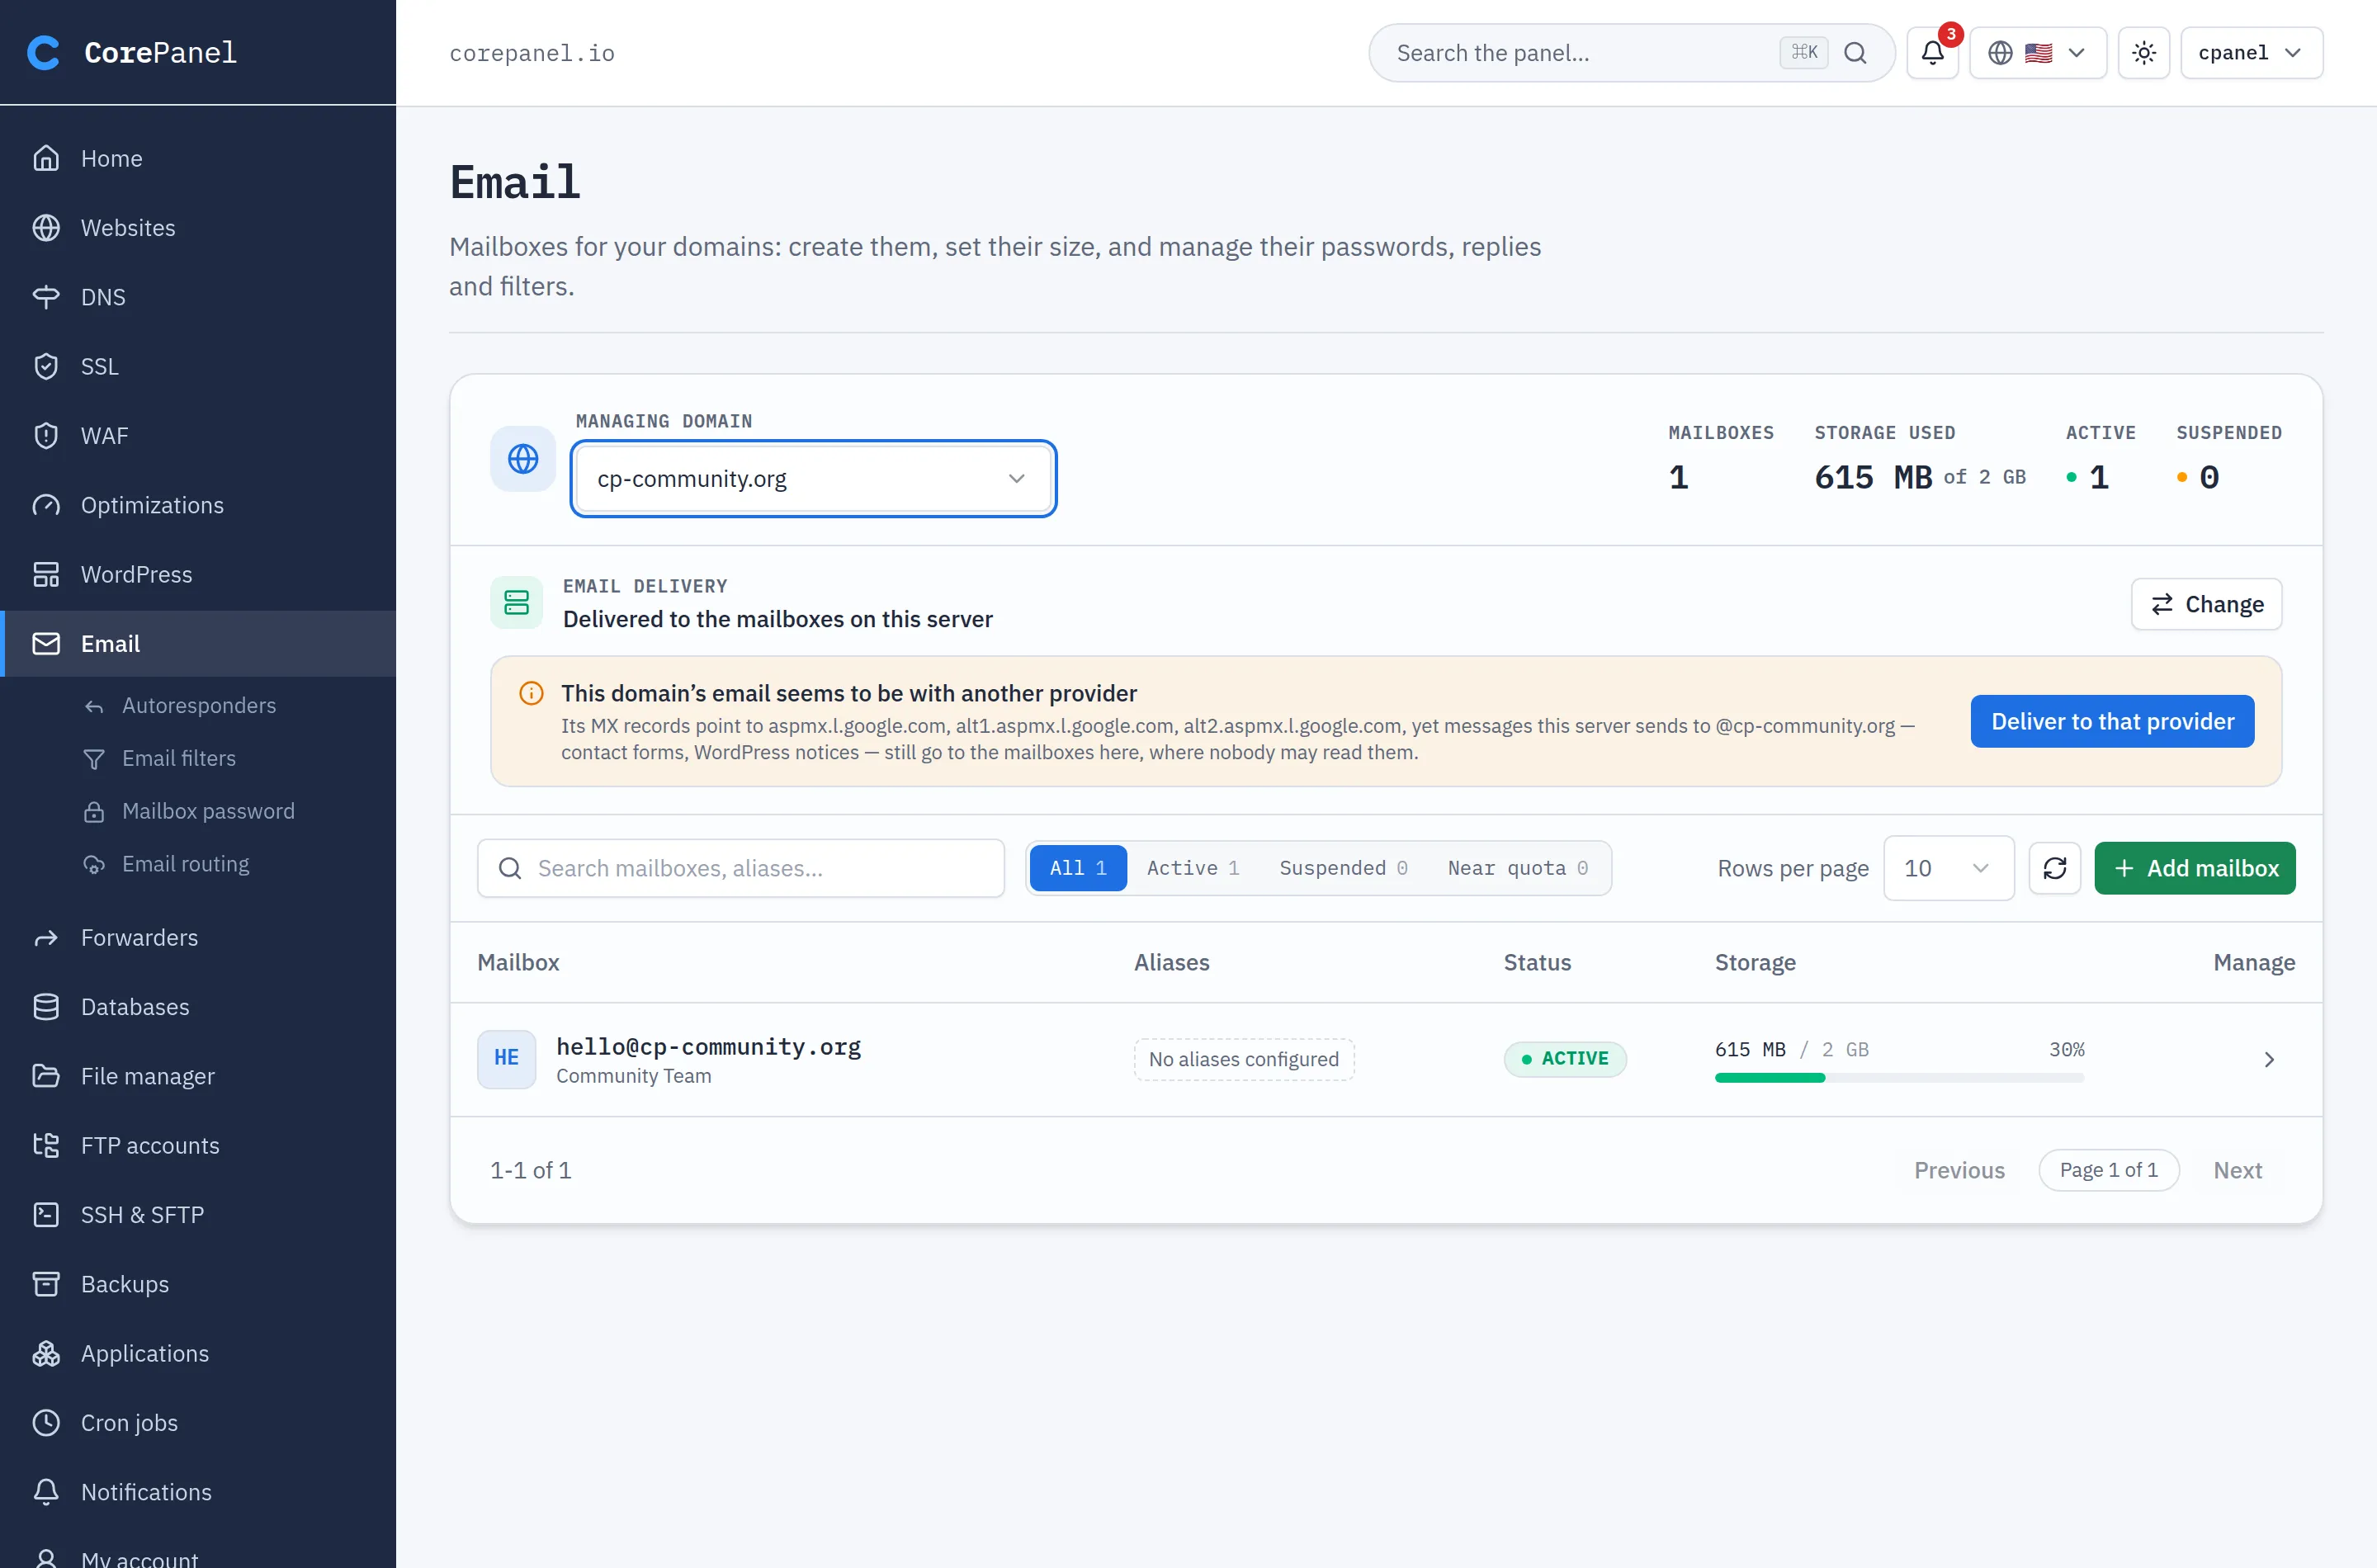The height and width of the screenshot is (1568, 2377).
Task: Open SSH & SFTP in the sidebar
Action: pyautogui.click(x=198, y=1215)
